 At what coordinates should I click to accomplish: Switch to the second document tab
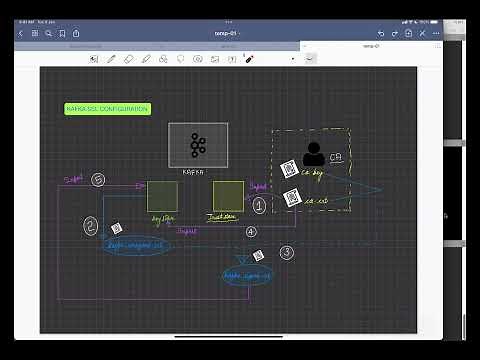pos(228,46)
